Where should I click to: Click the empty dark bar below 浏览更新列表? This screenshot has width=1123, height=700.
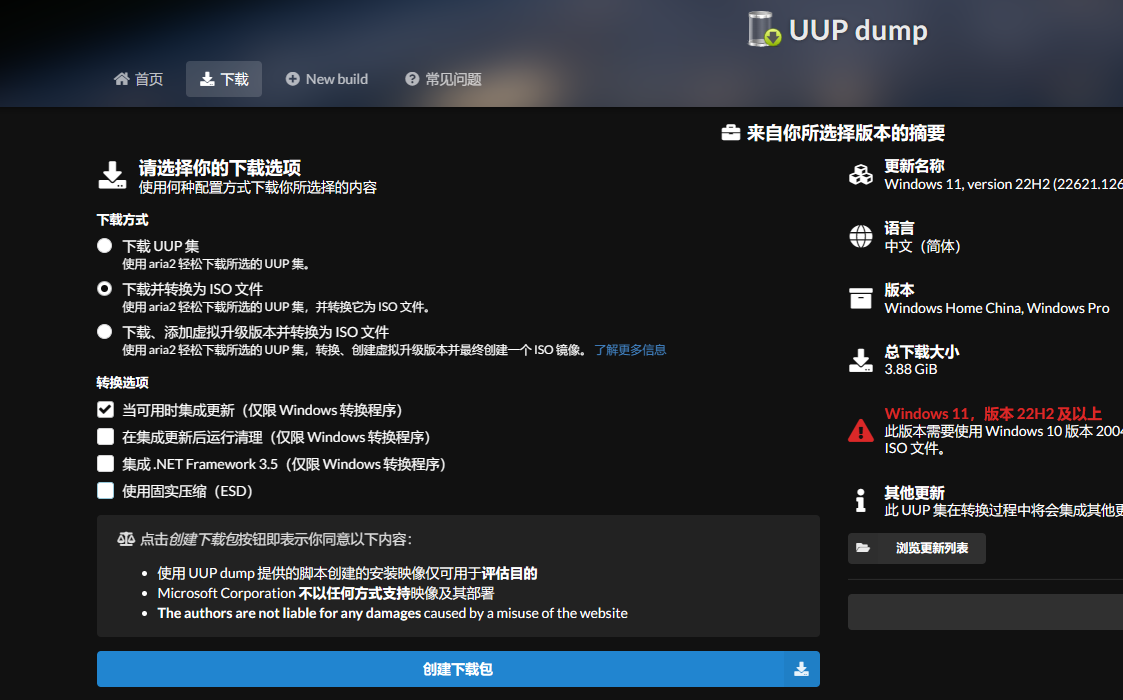coord(985,612)
